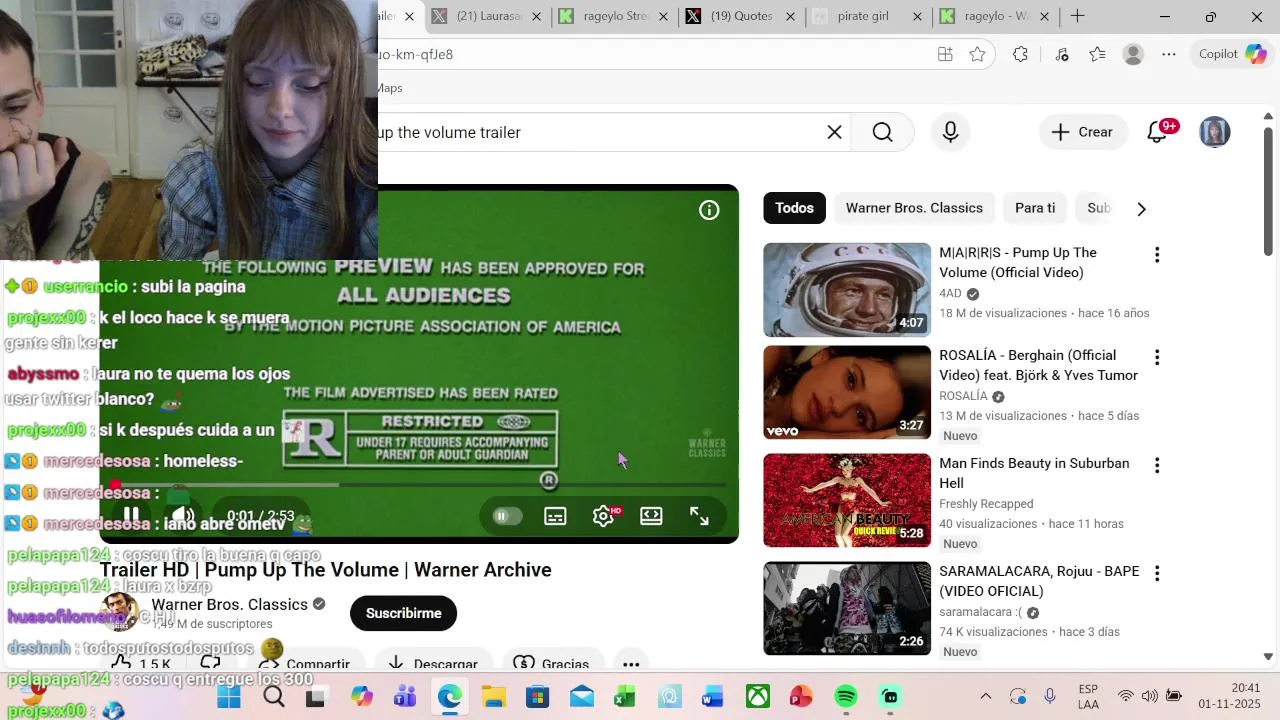Screen dimensions: 1280x720
Task: Open Edge media control music icon
Action: click(1062, 54)
